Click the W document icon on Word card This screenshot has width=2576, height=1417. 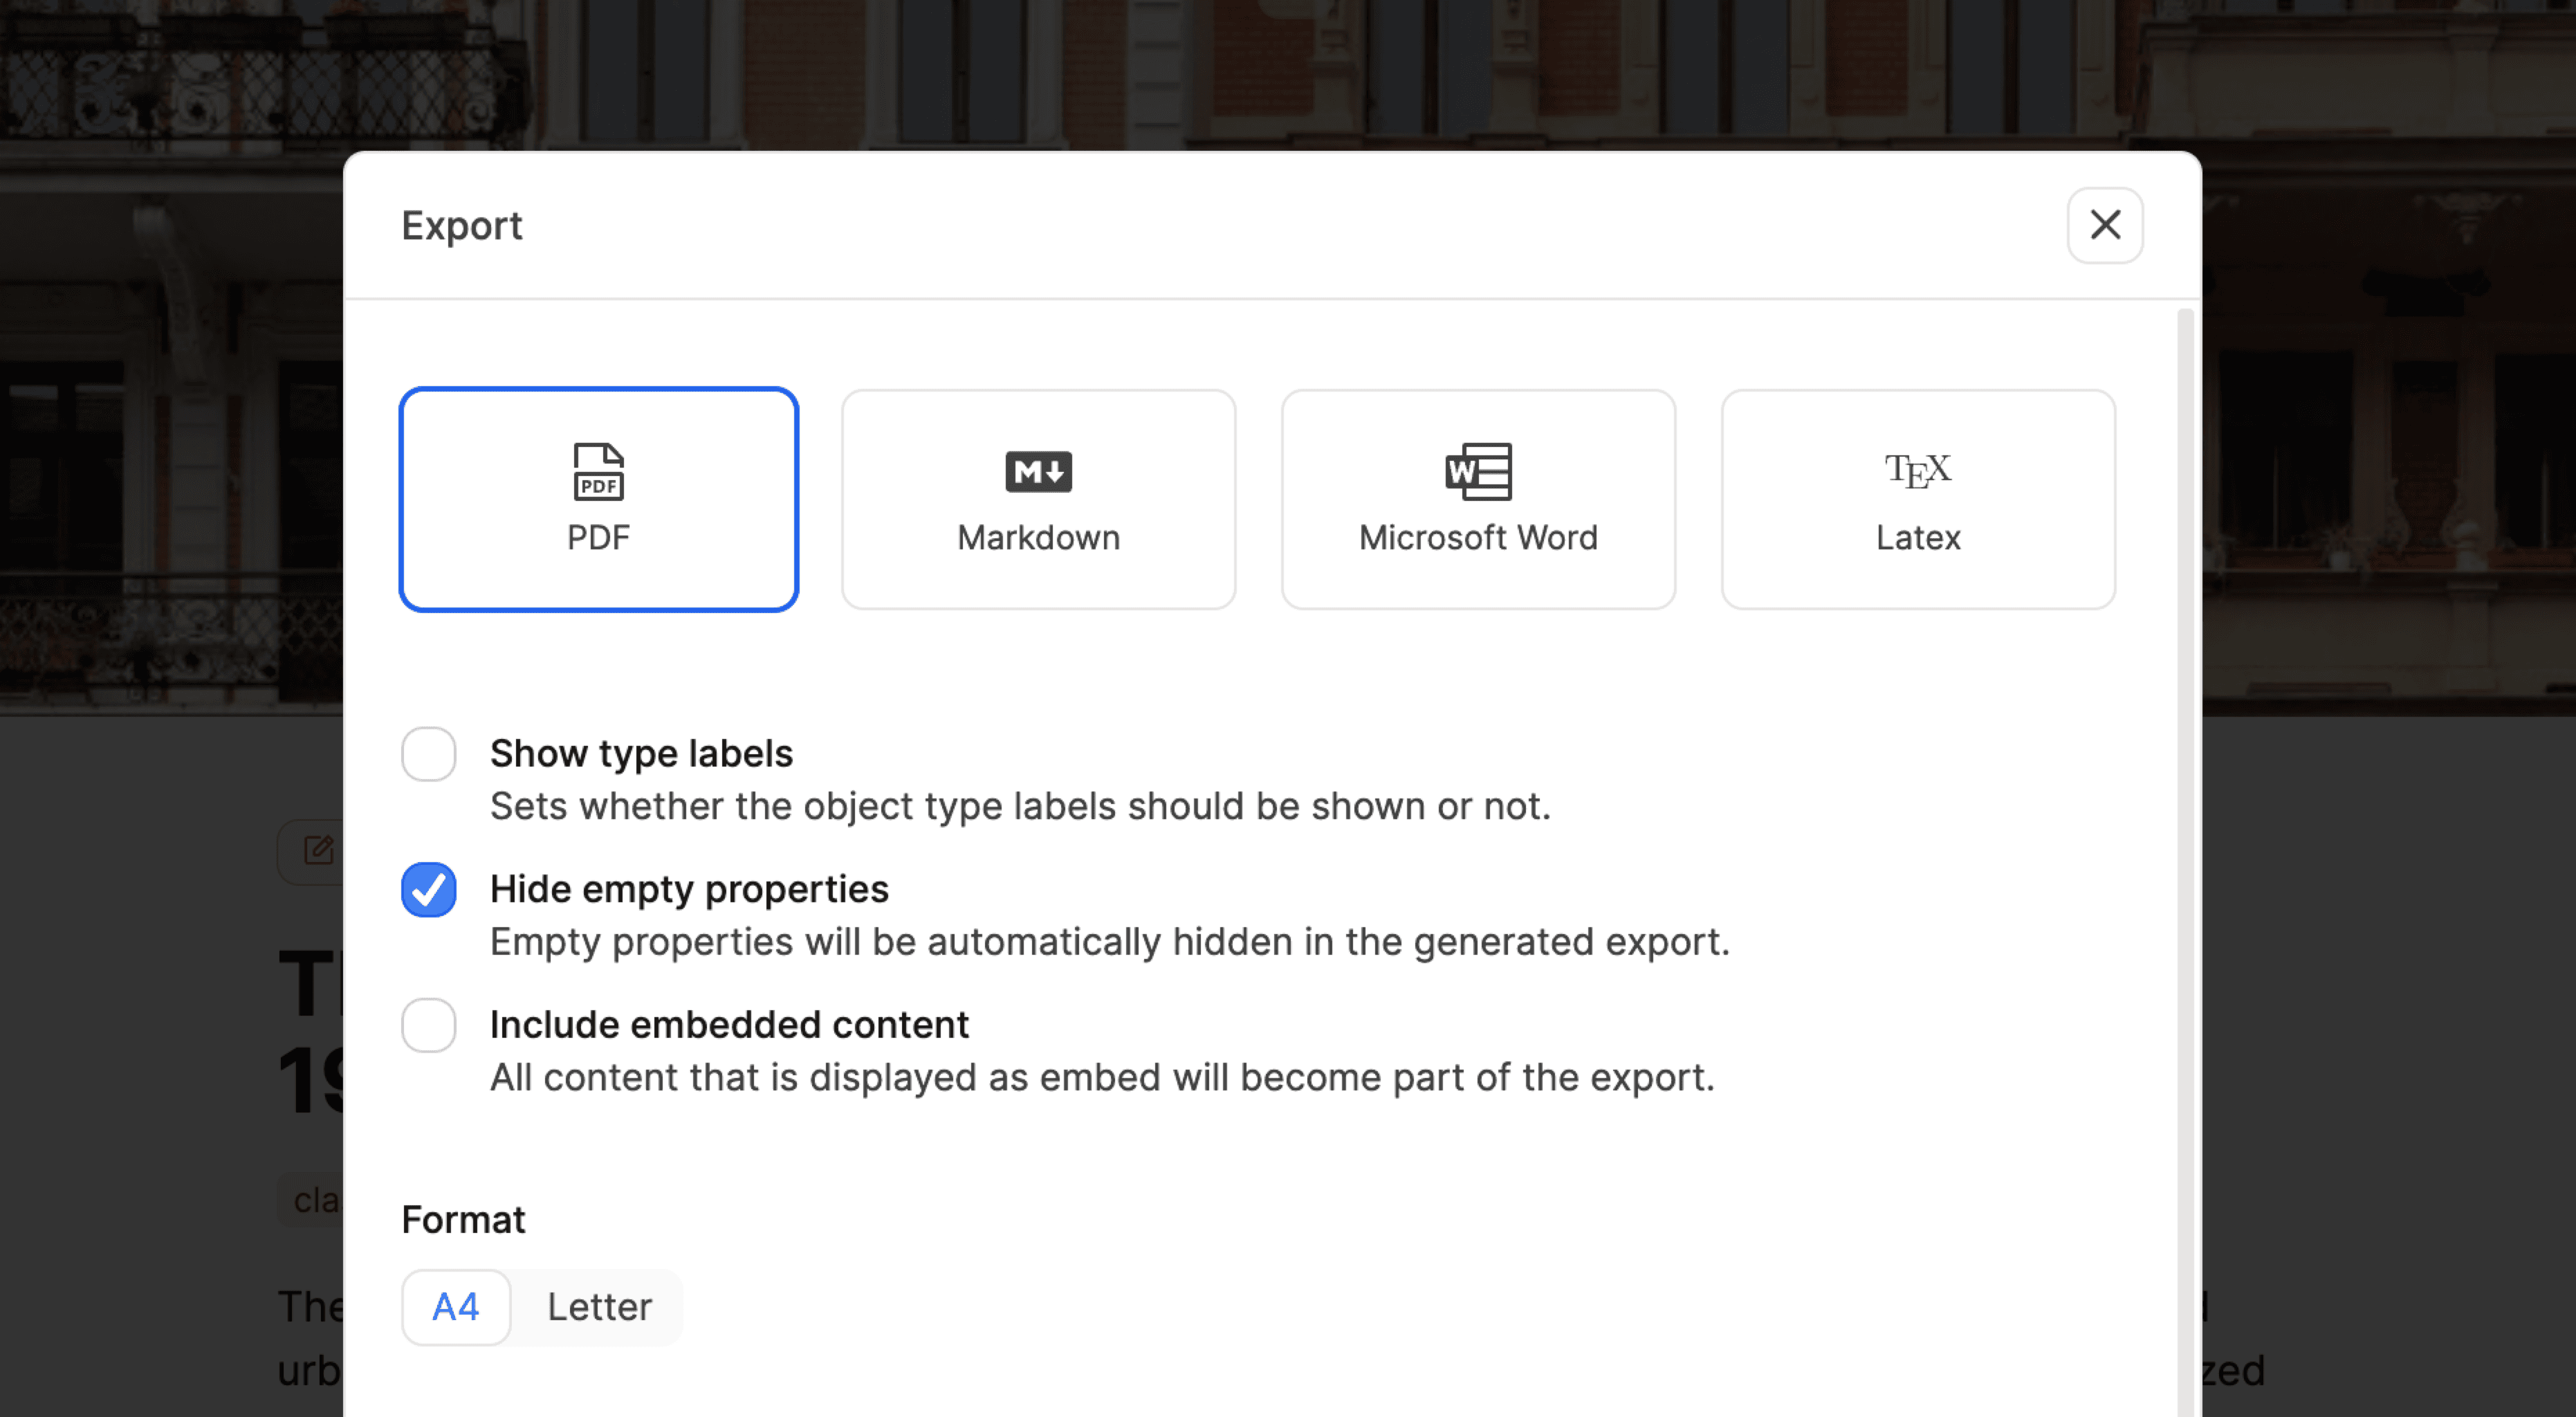(x=1477, y=471)
